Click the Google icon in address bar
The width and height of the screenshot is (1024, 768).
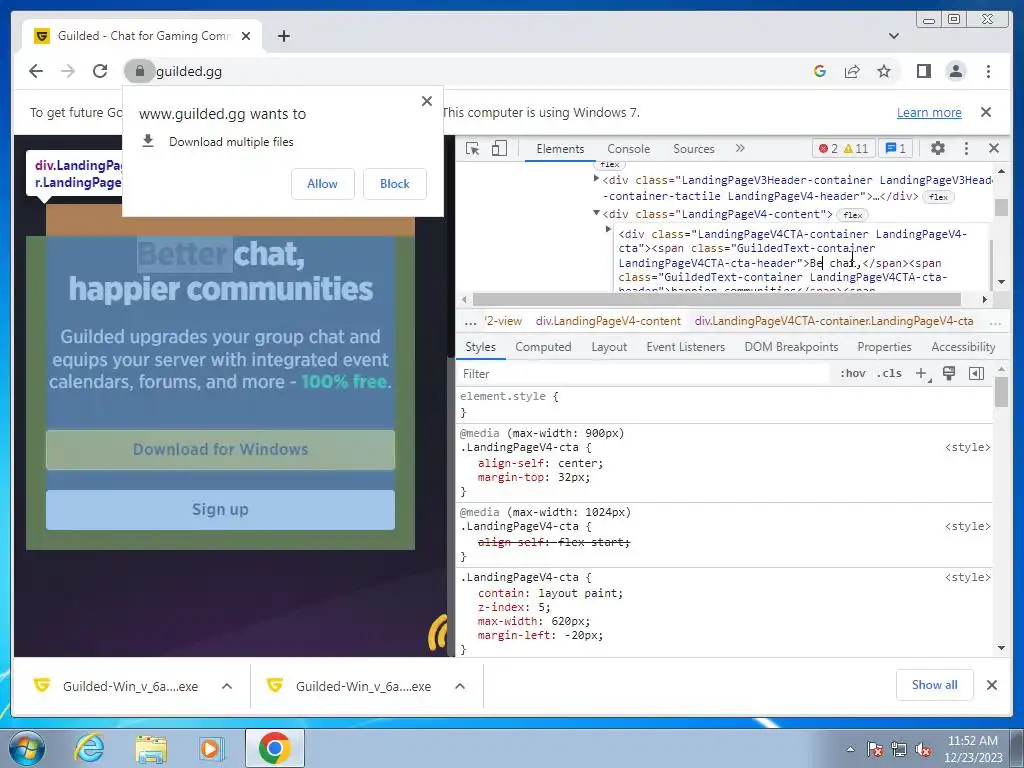pyautogui.click(x=820, y=71)
